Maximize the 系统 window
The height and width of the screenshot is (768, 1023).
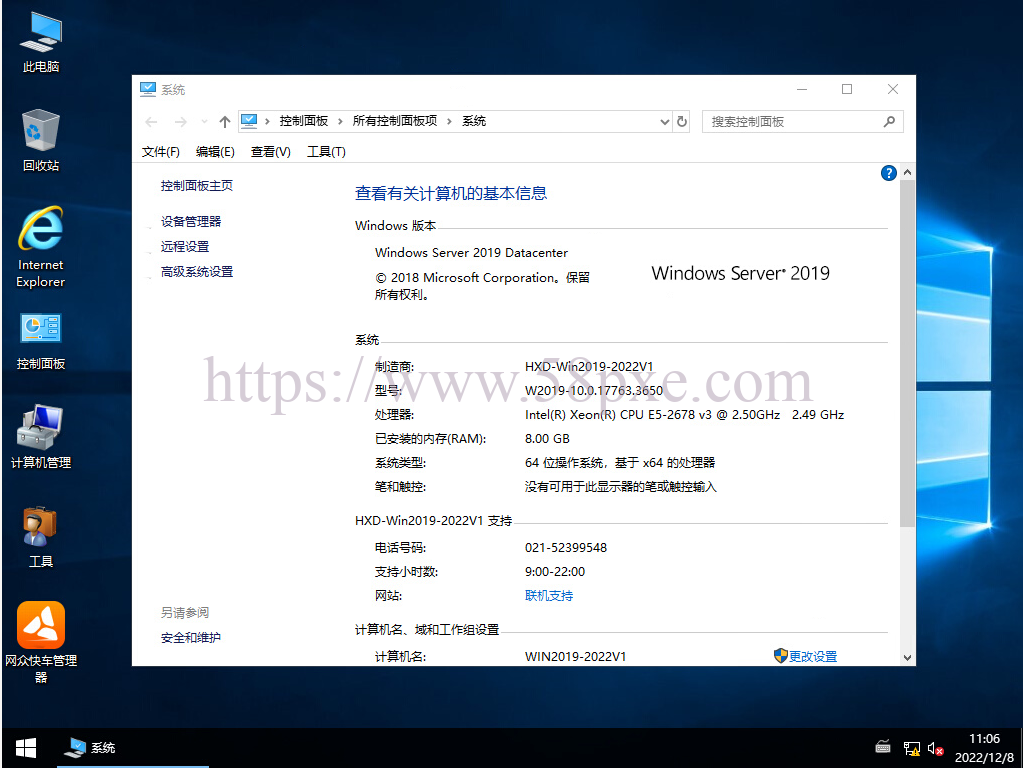(847, 89)
